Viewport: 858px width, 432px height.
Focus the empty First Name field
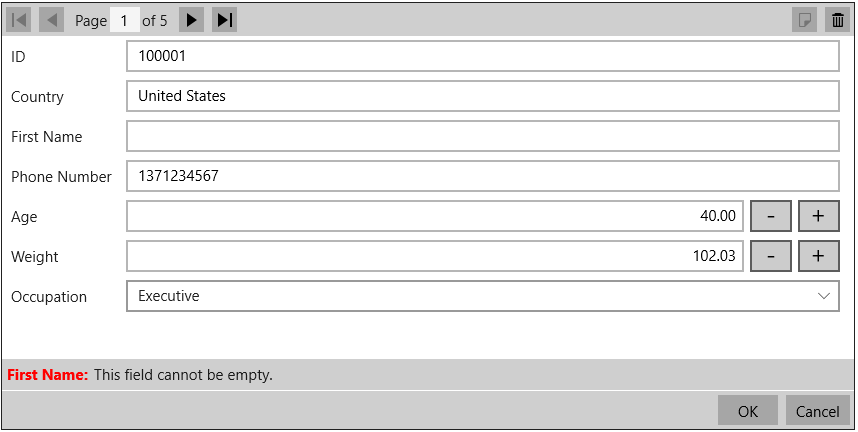click(482, 136)
